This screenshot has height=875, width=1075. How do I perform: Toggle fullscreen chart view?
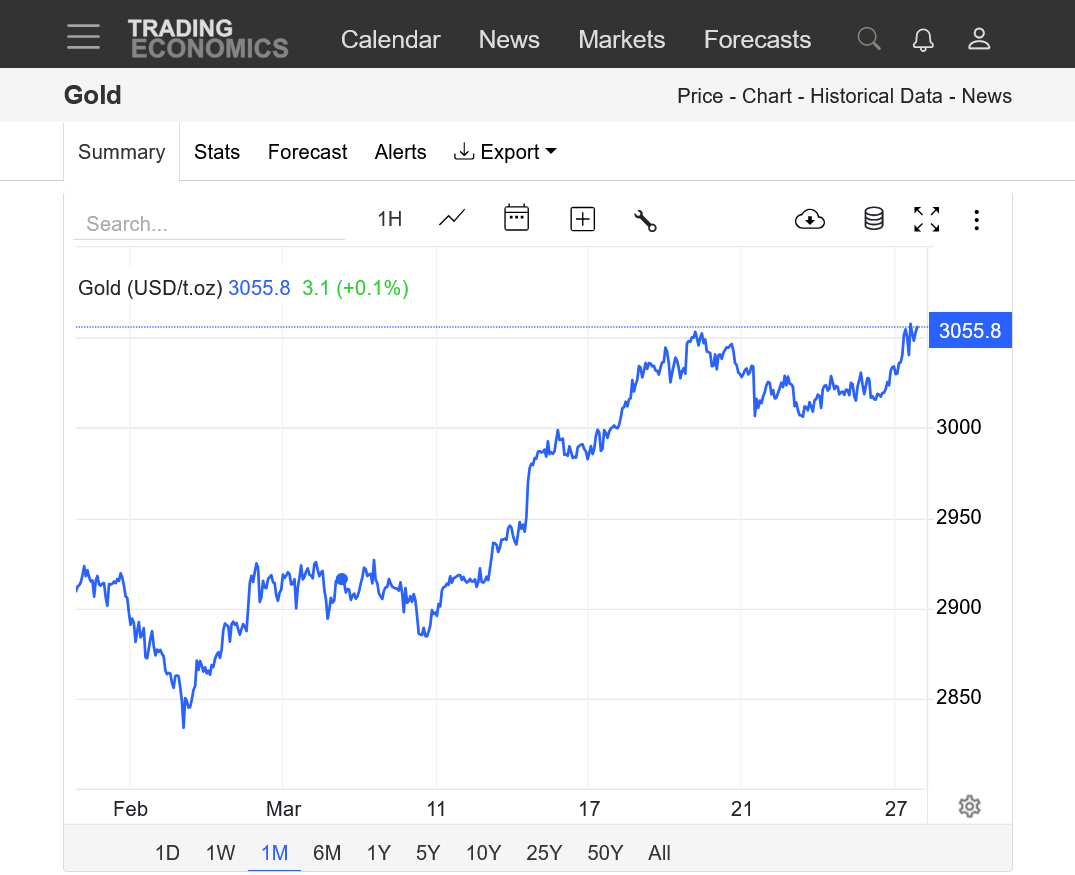tap(926, 219)
